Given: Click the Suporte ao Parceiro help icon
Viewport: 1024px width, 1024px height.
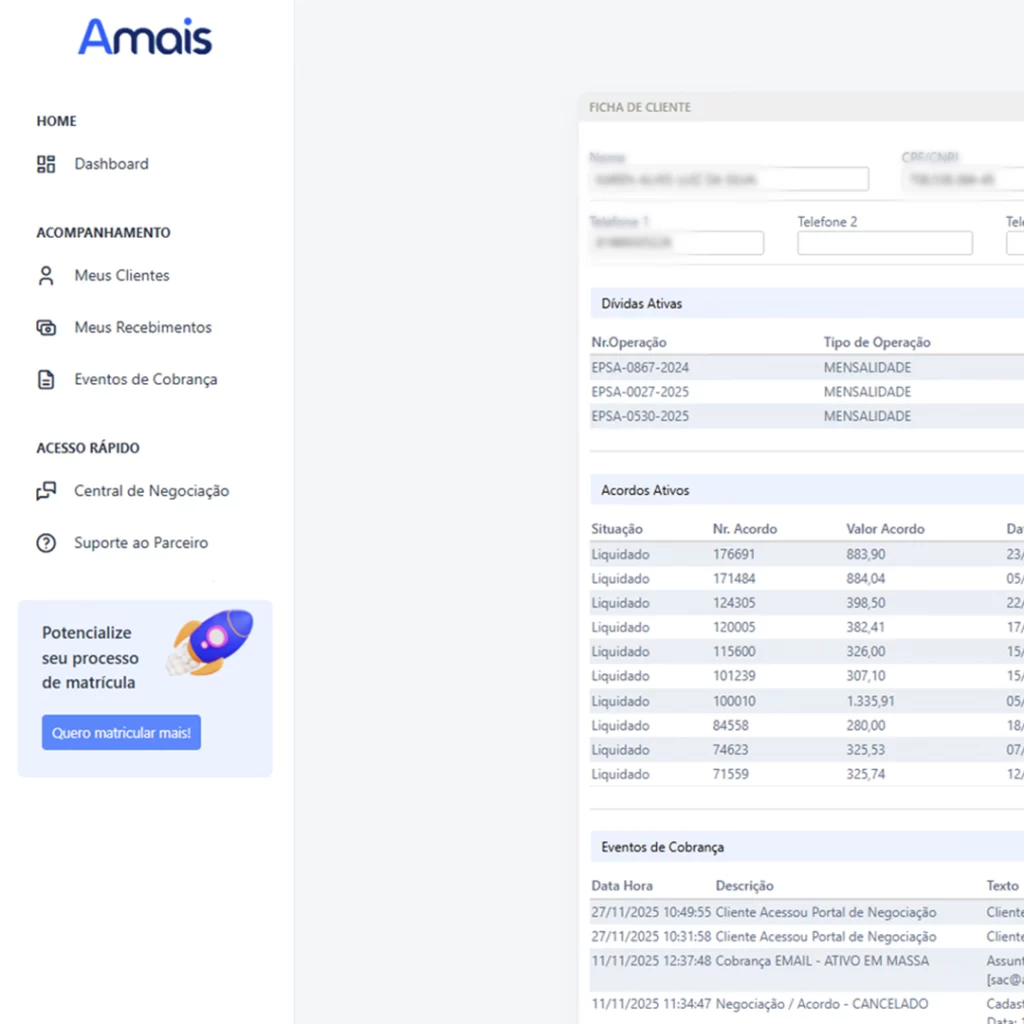Looking at the screenshot, I should 46,543.
